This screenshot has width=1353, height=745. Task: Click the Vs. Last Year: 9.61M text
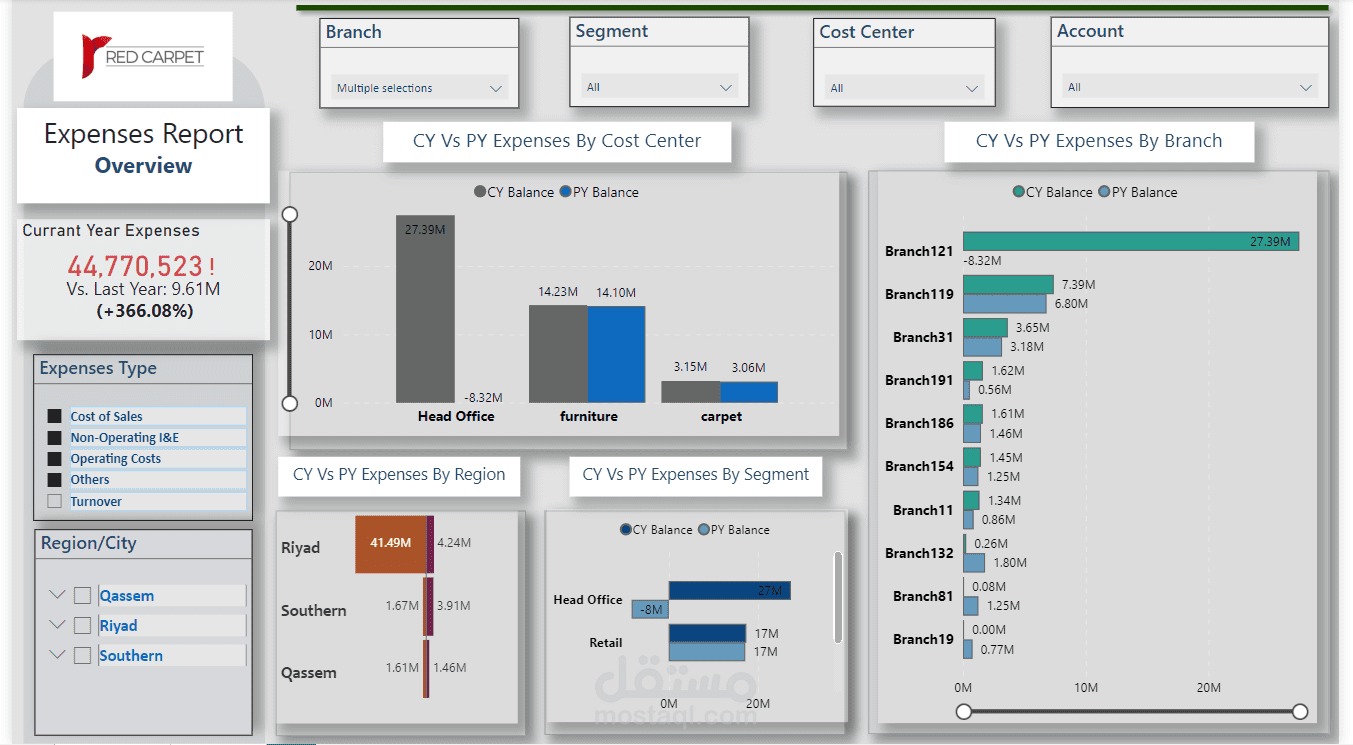143,289
